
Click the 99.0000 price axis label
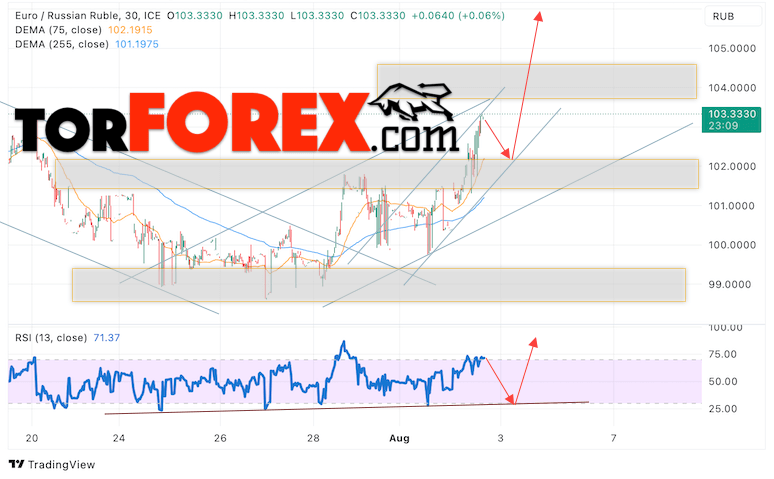point(730,284)
